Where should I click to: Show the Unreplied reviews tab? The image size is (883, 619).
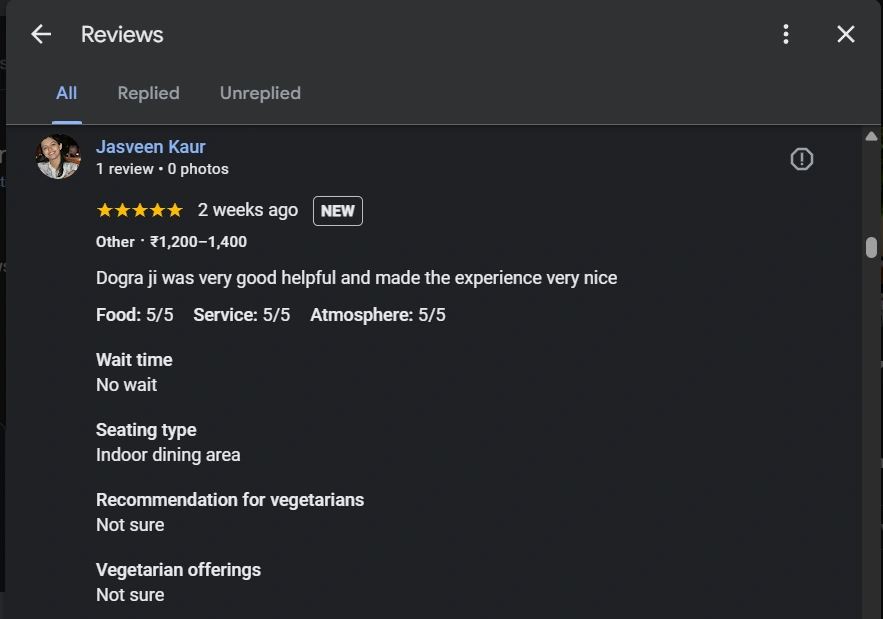[260, 93]
